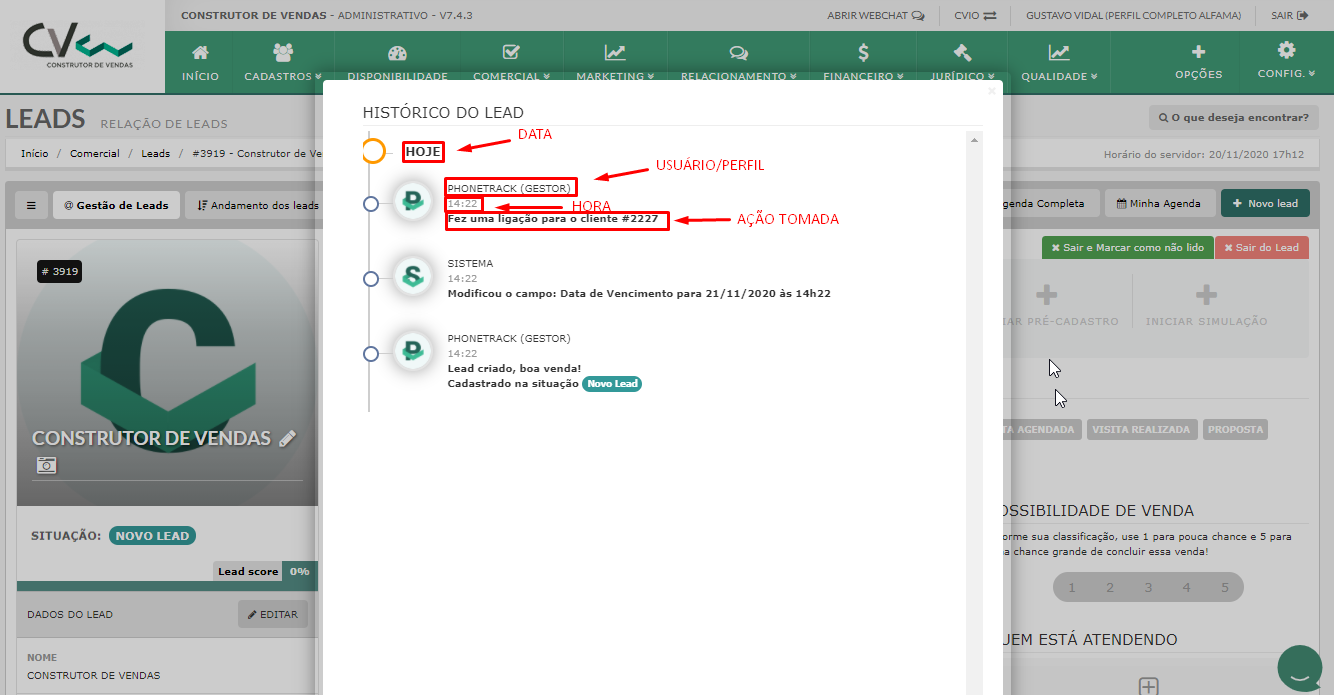Image resolution: width=1334 pixels, height=695 pixels.
Task: Expand the Relacionamento menu
Action: click(x=739, y=62)
